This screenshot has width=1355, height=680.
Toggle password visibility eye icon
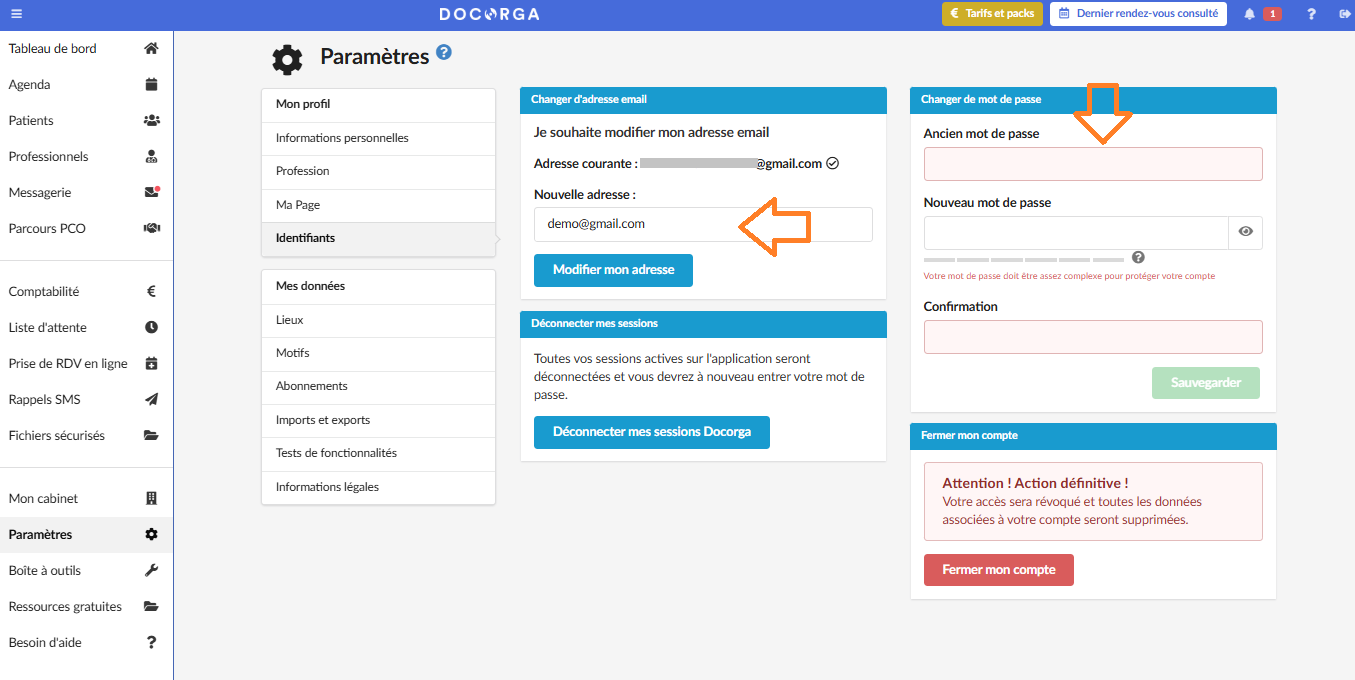tap(1245, 232)
